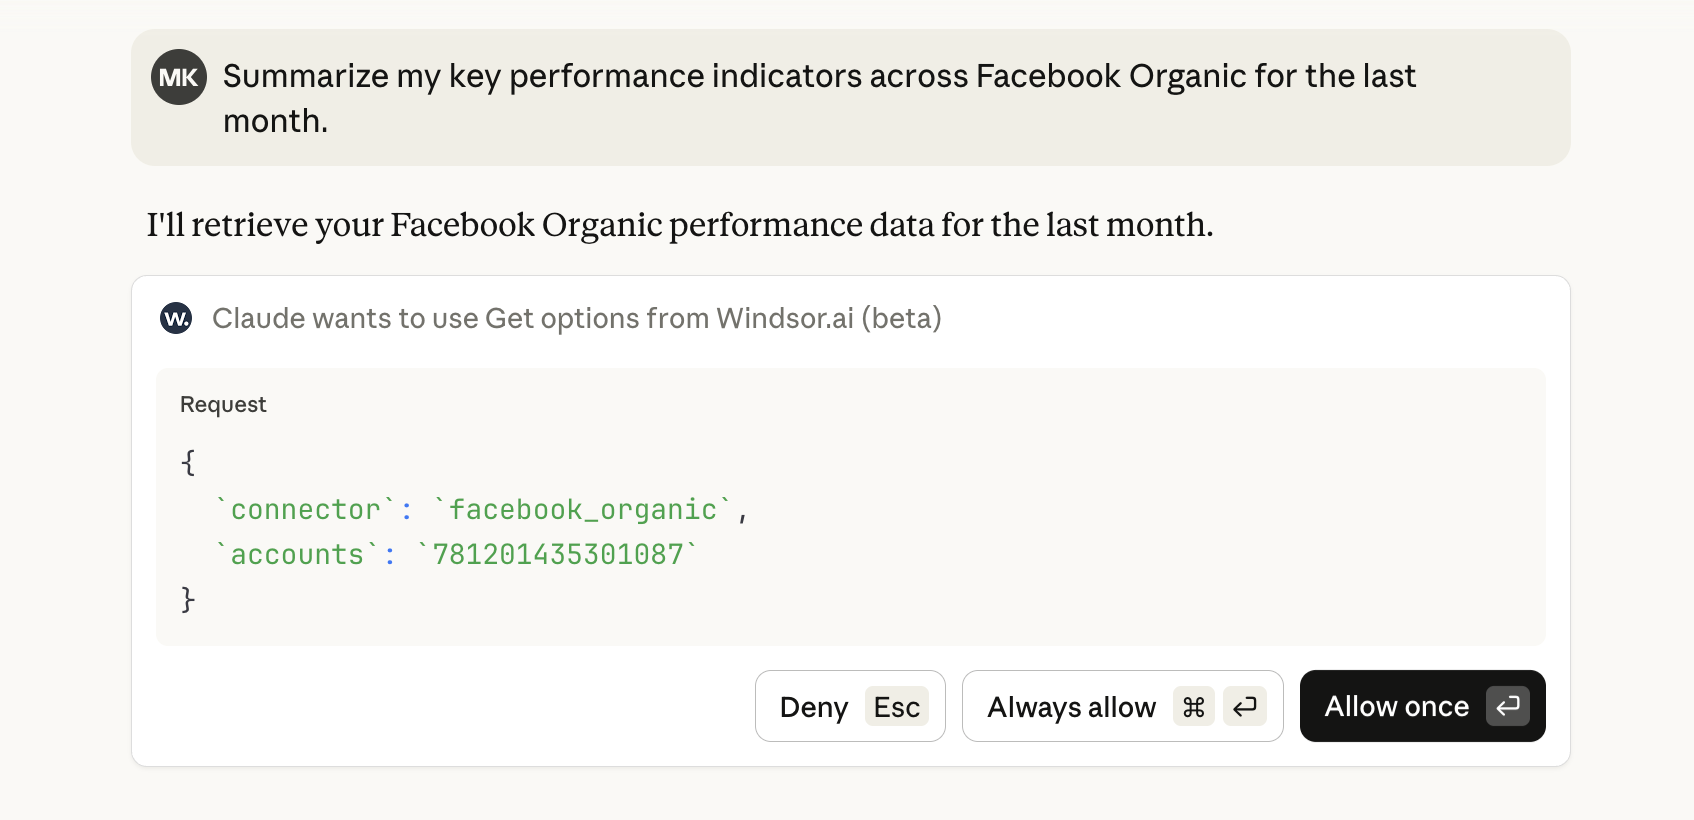This screenshot has width=1694, height=820.
Task: Click the accounts key in the request
Action: click(297, 555)
